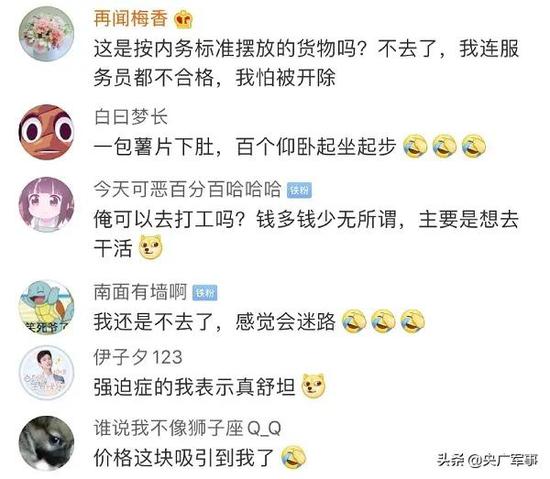The image size is (550, 479).
Task: Open username 白日梦长 profile
Action: [131, 117]
